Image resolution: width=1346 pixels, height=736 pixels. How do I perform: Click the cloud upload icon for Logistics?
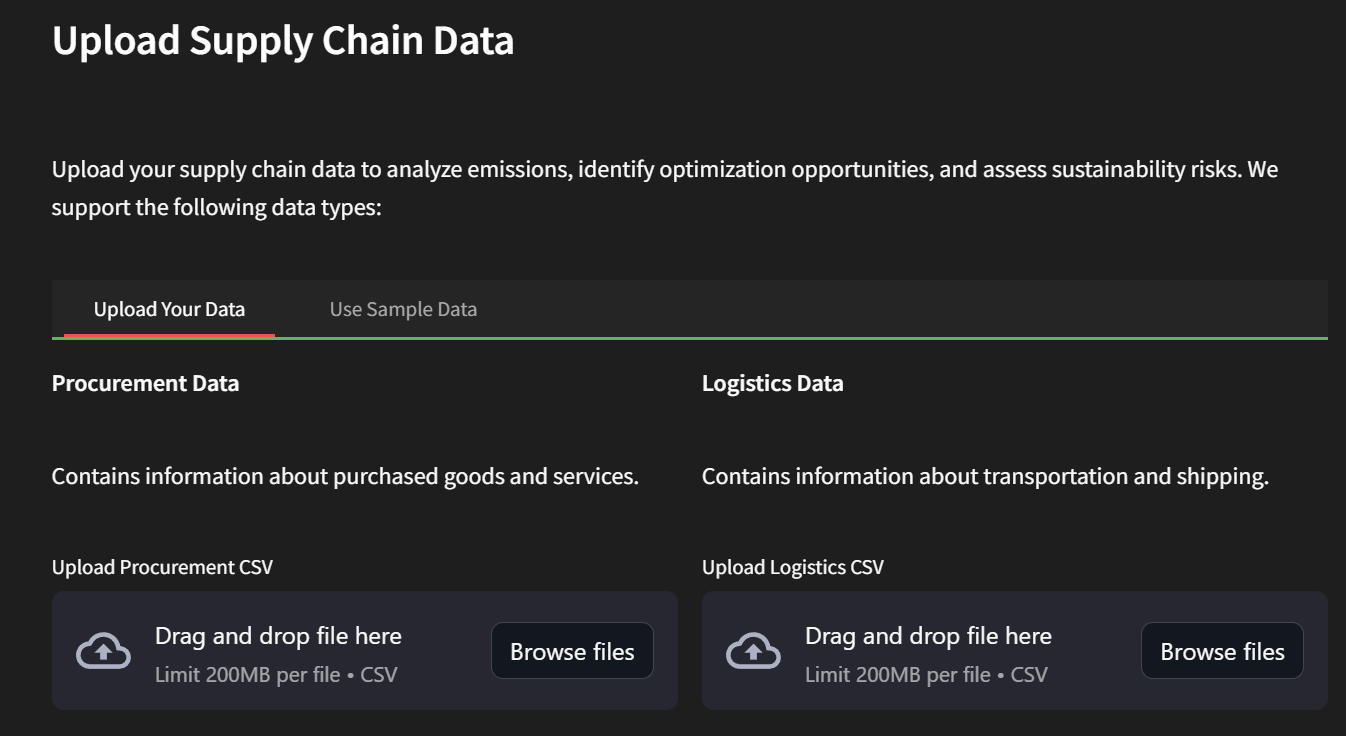pos(754,651)
